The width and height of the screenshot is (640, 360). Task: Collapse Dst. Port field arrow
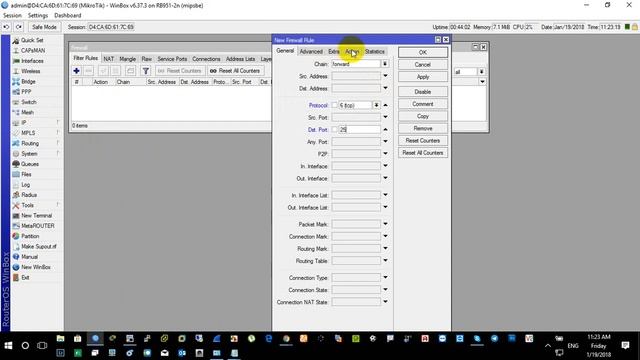point(385,129)
